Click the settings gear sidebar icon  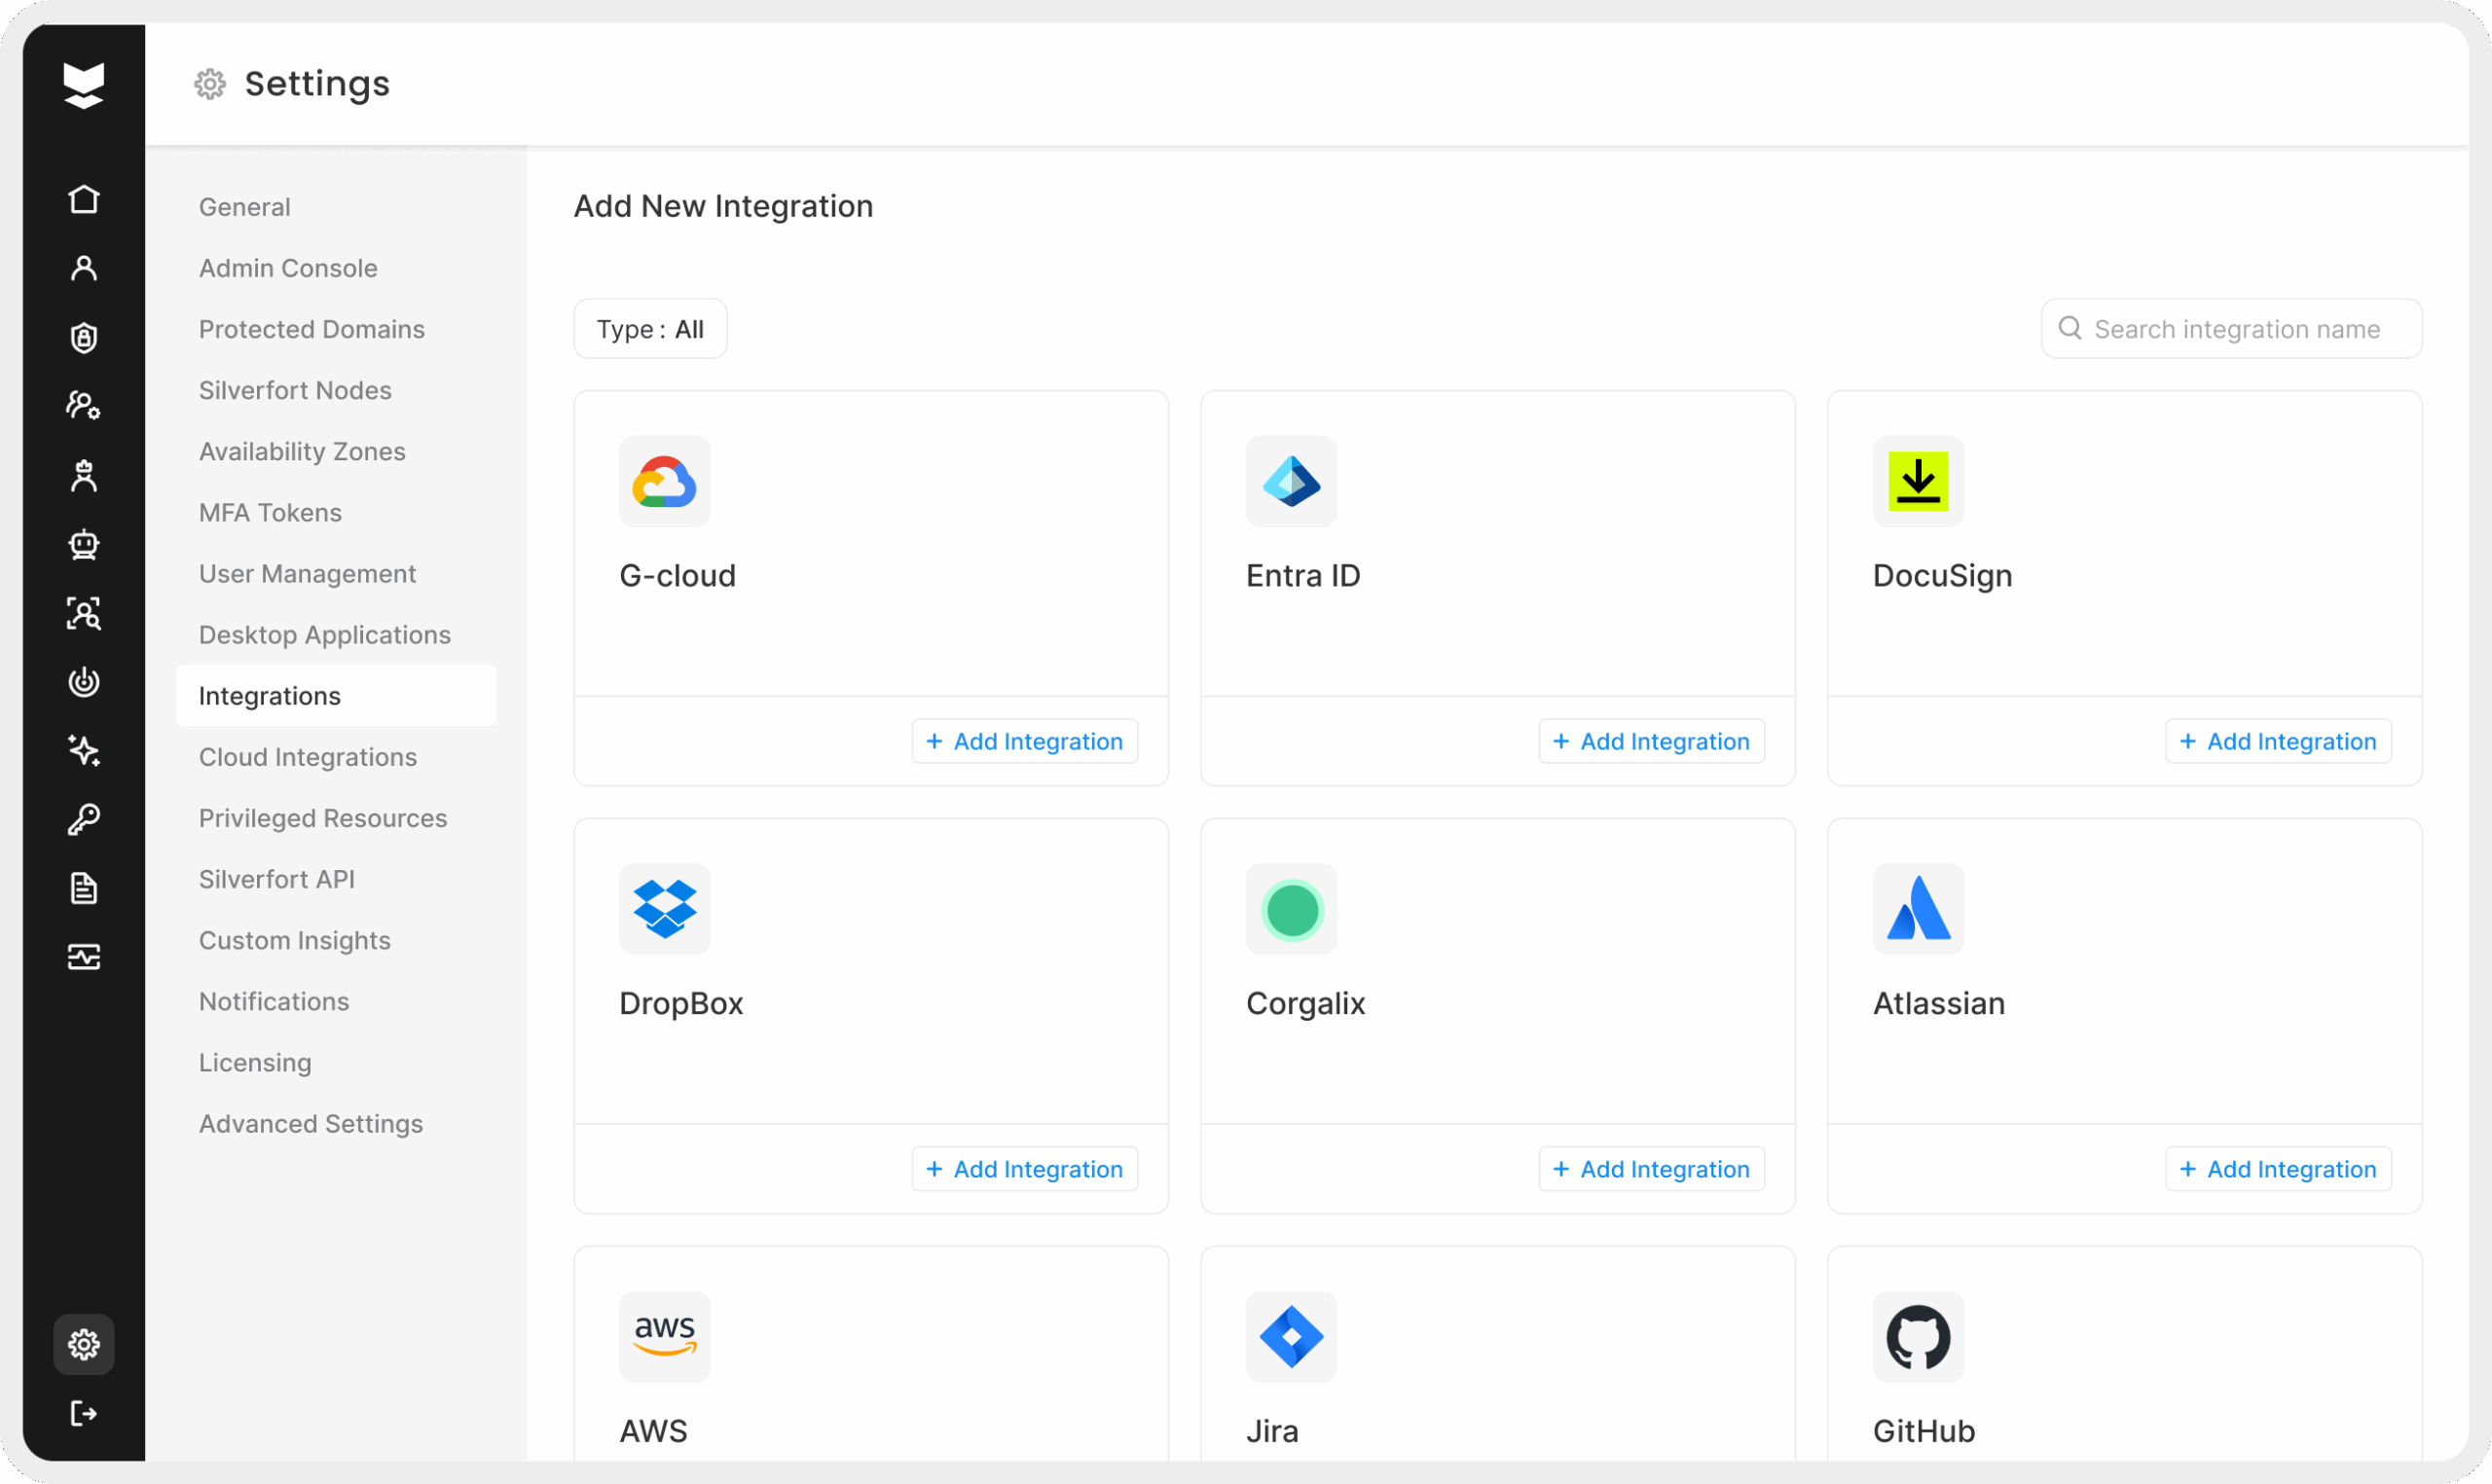click(x=84, y=1344)
